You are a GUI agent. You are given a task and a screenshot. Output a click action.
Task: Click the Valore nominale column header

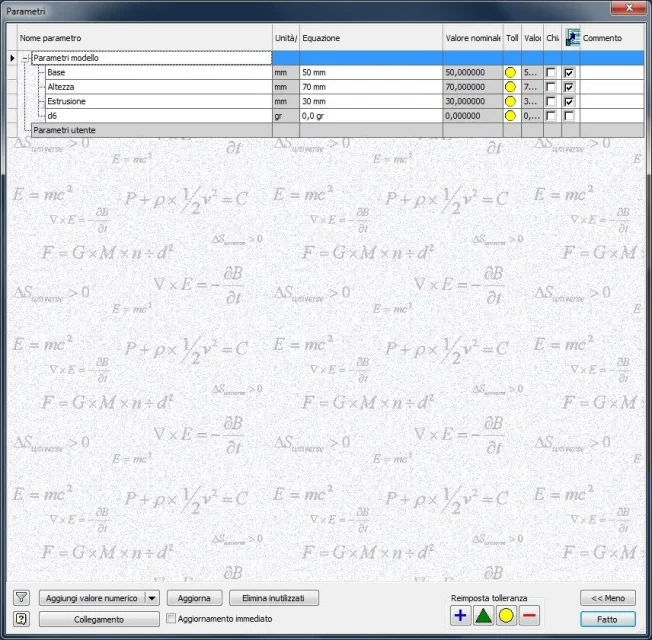(x=473, y=38)
